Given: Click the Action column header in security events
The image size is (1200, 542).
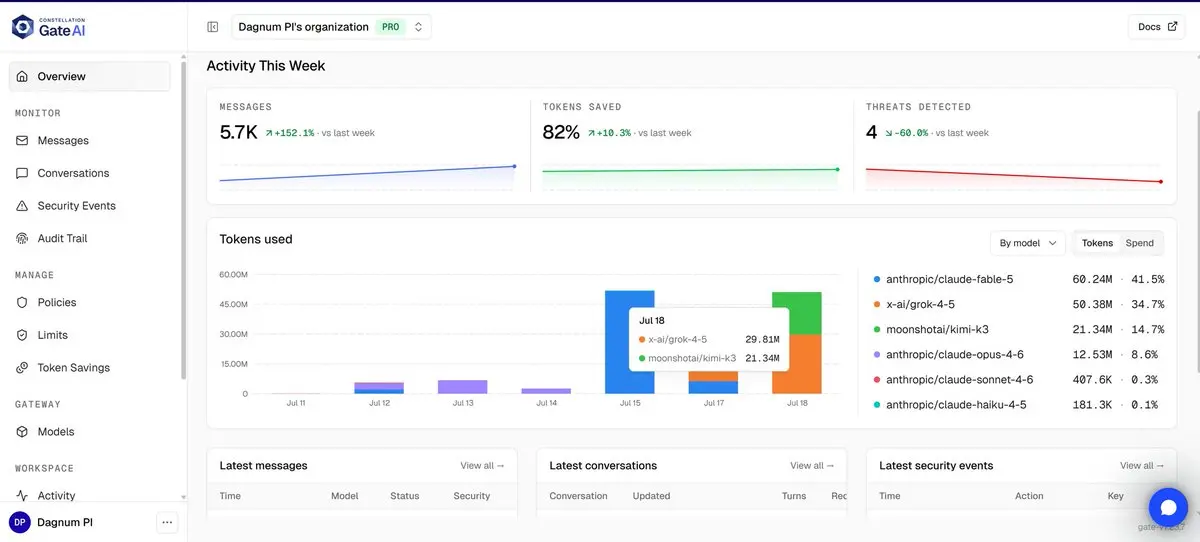Looking at the screenshot, I should 1029,496.
